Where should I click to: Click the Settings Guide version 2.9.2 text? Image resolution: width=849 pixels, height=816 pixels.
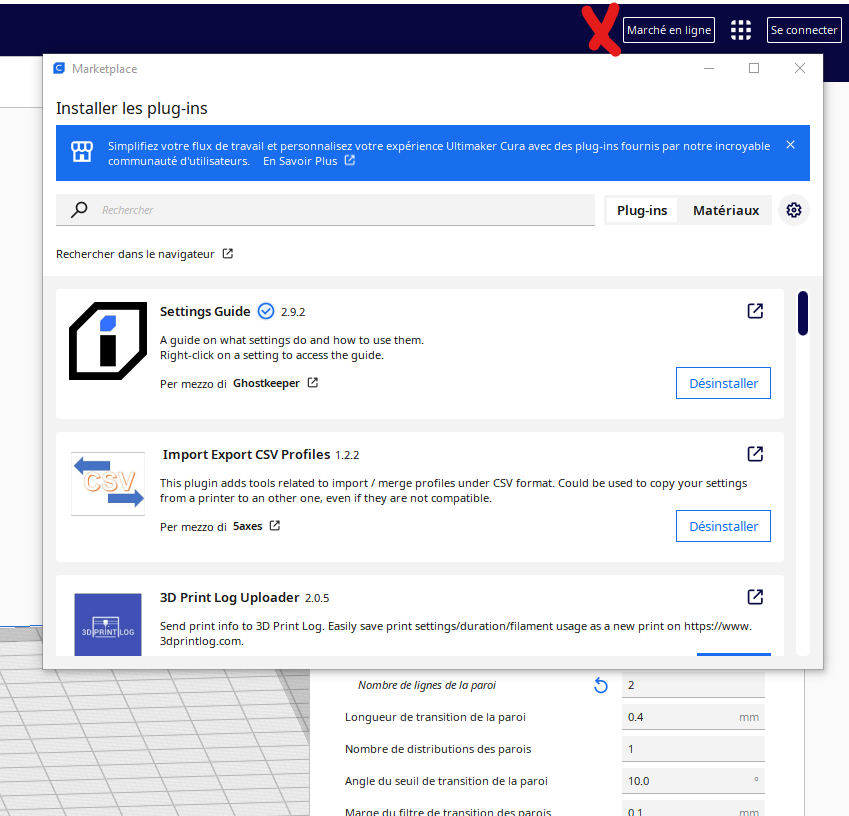pyautogui.click(x=293, y=312)
